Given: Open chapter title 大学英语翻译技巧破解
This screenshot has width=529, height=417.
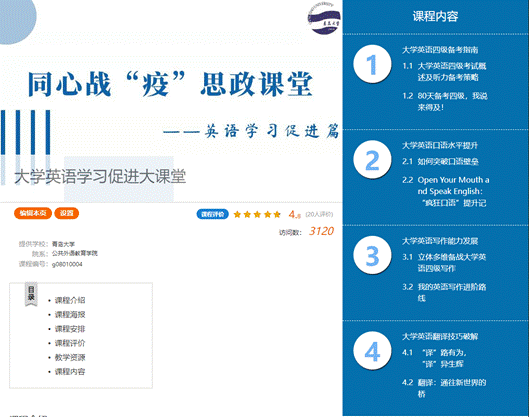Looking at the screenshot, I should click(440, 336).
